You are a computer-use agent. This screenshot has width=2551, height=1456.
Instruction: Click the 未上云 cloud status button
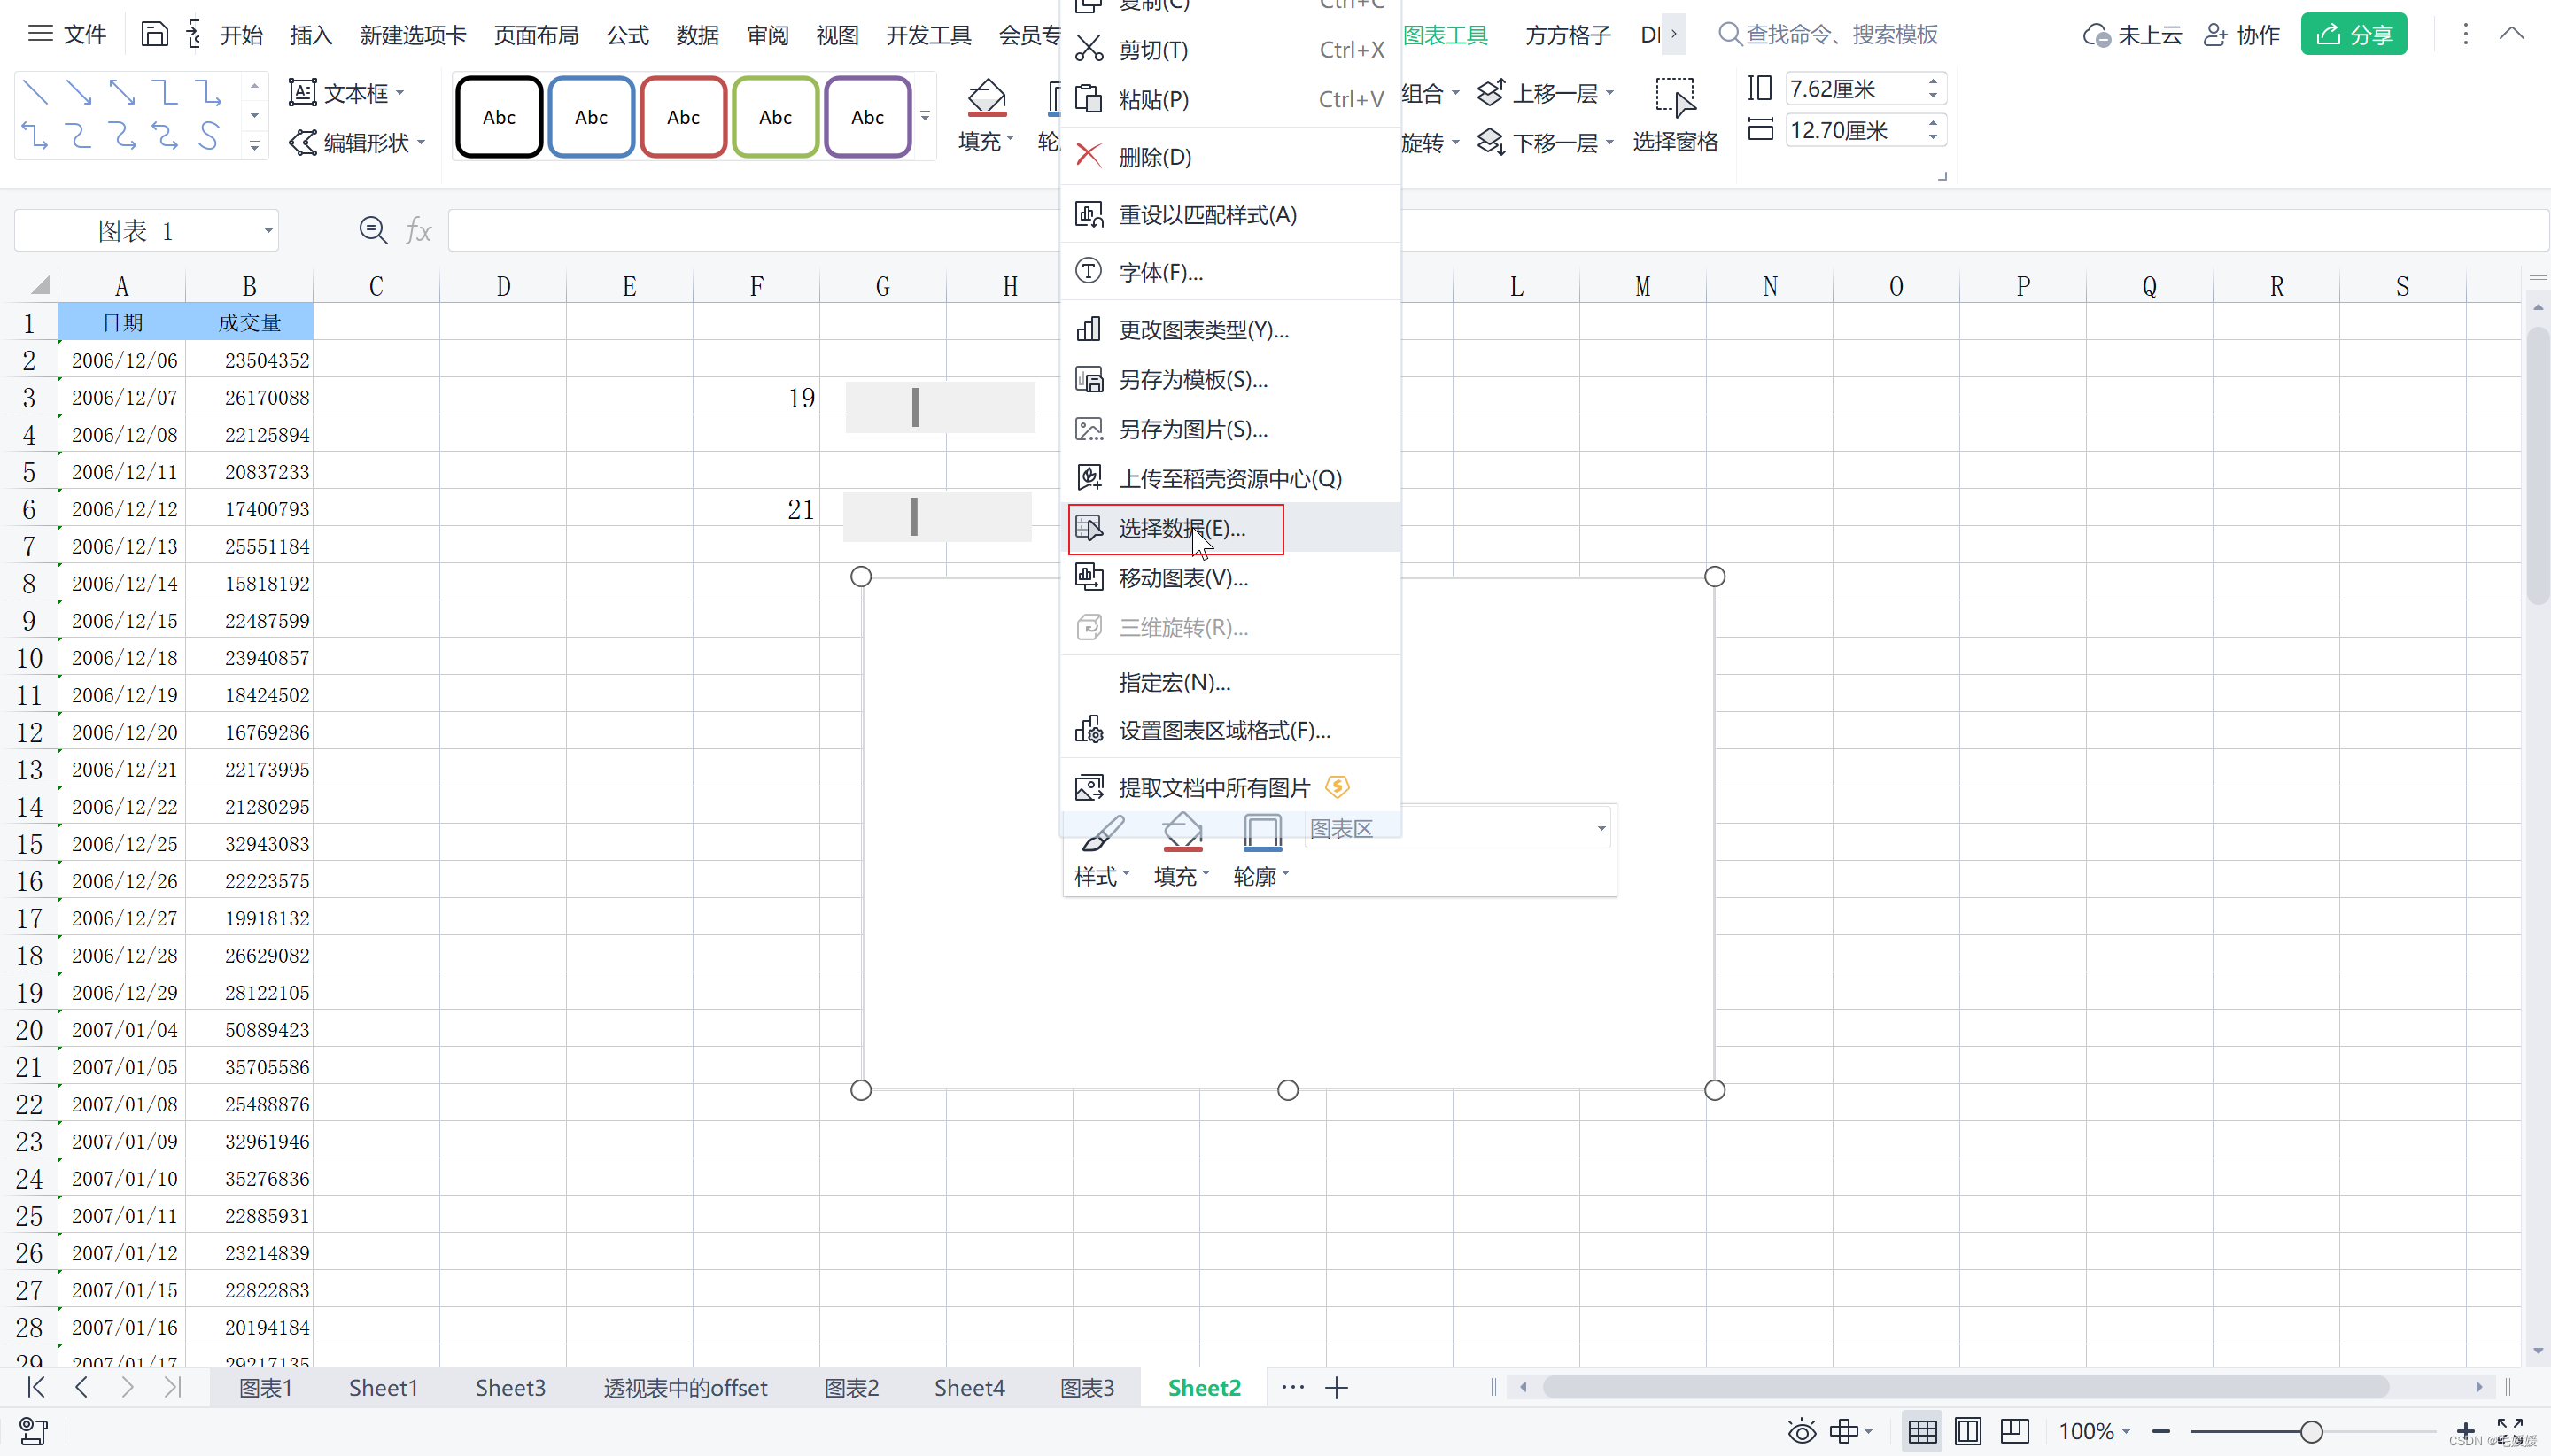tap(2132, 35)
